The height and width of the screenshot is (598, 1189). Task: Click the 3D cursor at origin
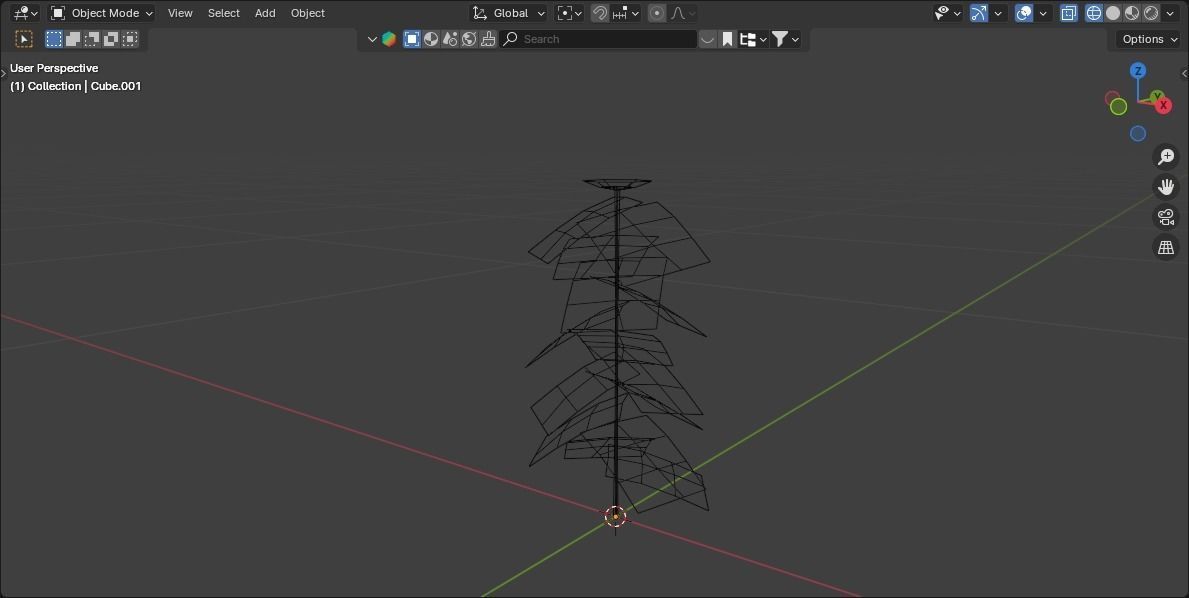point(615,517)
